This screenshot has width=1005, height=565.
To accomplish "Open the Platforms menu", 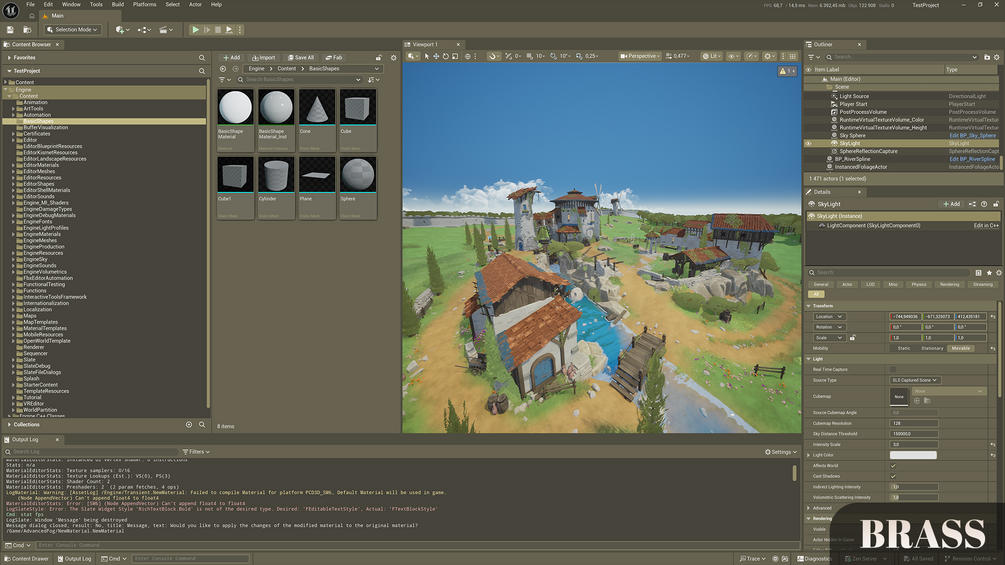I will click(x=144, y=4).
